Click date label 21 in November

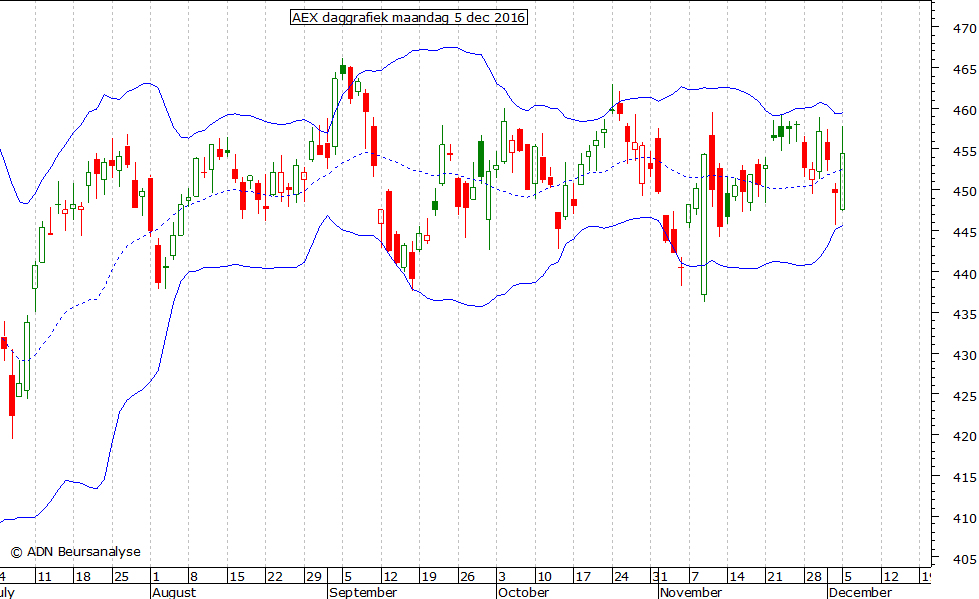[x=775, y=577]
